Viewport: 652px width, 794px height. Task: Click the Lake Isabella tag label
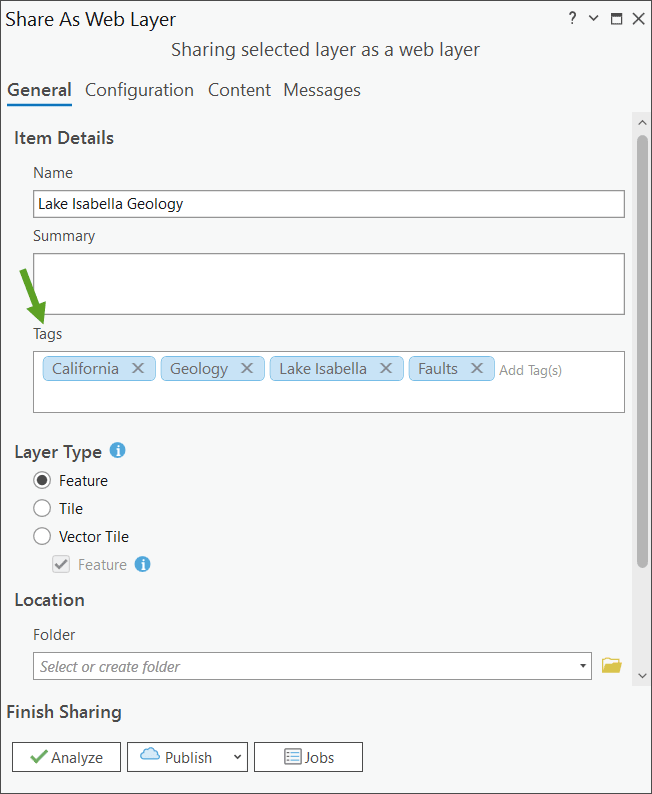(323, 369)
